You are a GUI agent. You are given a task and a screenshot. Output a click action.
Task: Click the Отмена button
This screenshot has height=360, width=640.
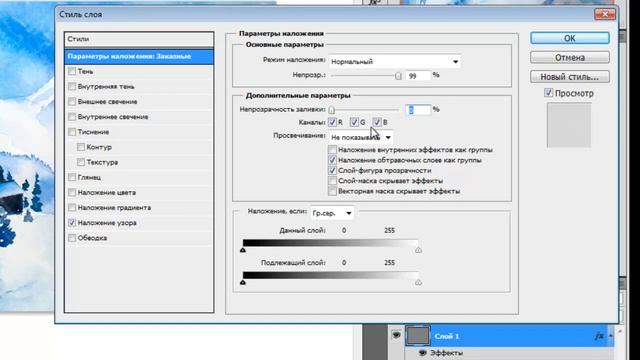click(x=570, y=58)
